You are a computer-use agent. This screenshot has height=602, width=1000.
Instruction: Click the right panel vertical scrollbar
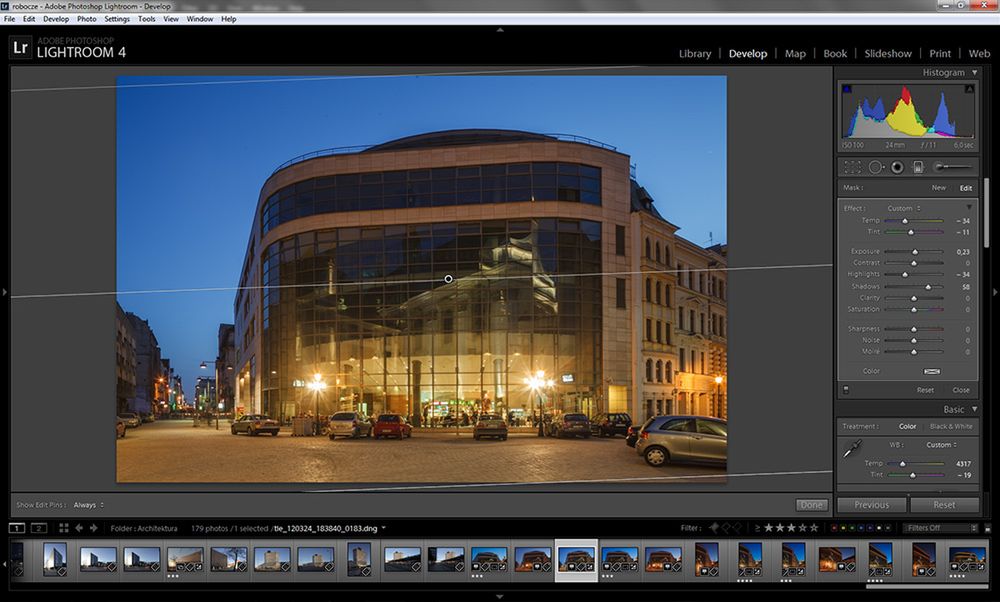[x=987, y=214]
